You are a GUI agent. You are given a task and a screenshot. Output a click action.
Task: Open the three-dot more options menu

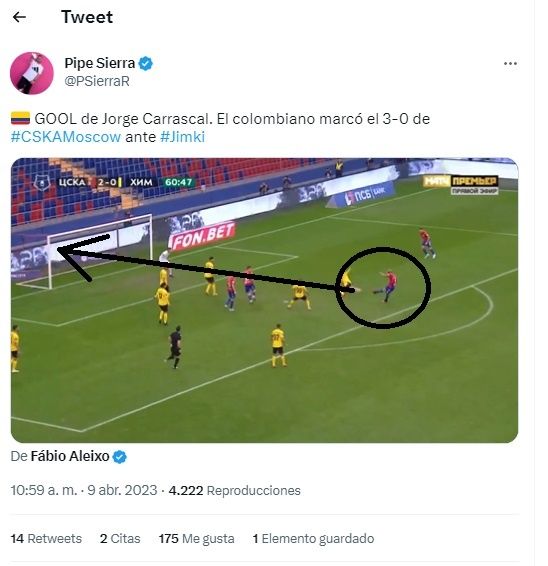tap(510, 64)
